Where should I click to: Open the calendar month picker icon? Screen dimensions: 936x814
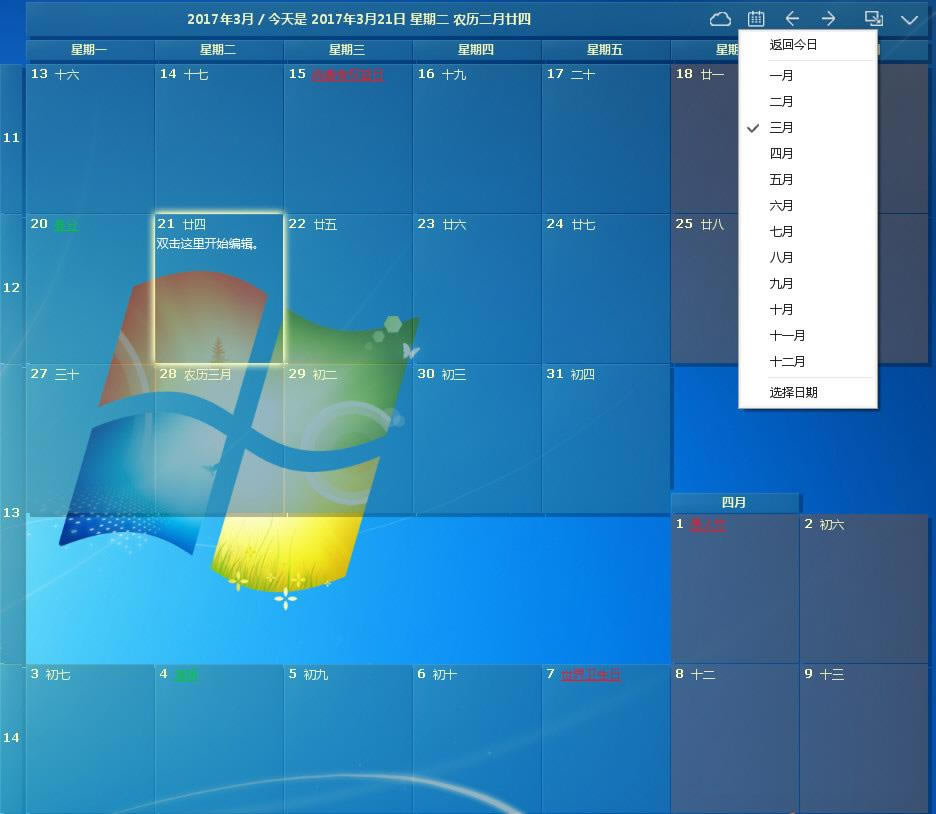[x=755, y=18]
